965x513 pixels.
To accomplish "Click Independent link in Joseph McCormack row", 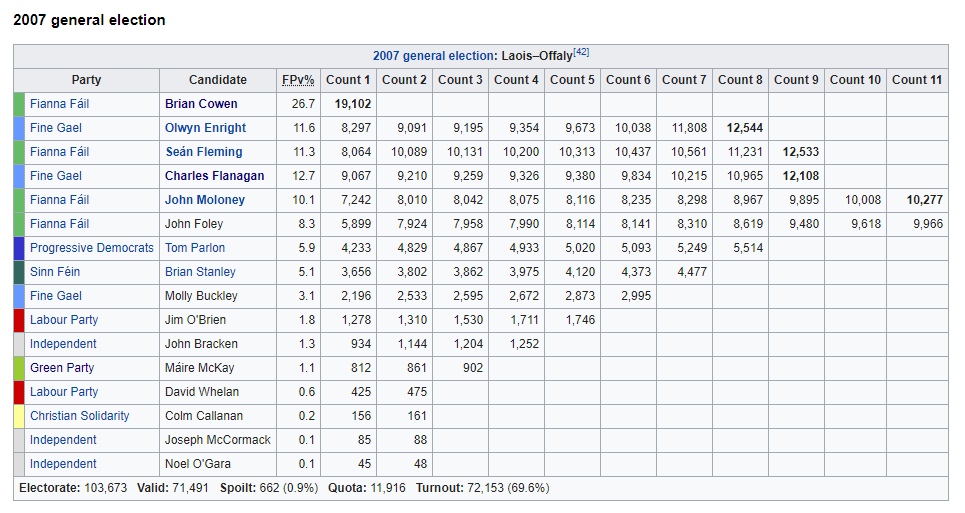I will click(63, 440).
